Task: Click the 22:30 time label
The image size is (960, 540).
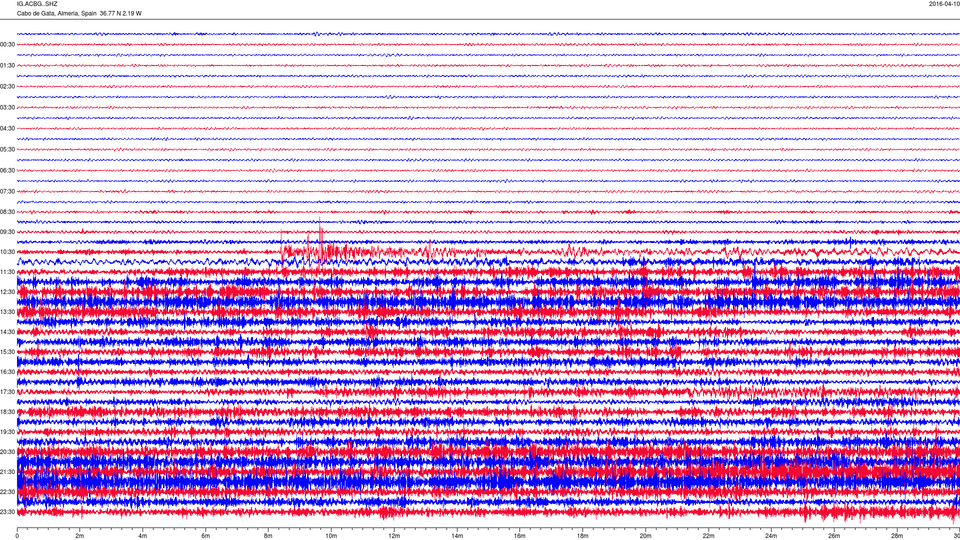Action: tap(7, 492)
